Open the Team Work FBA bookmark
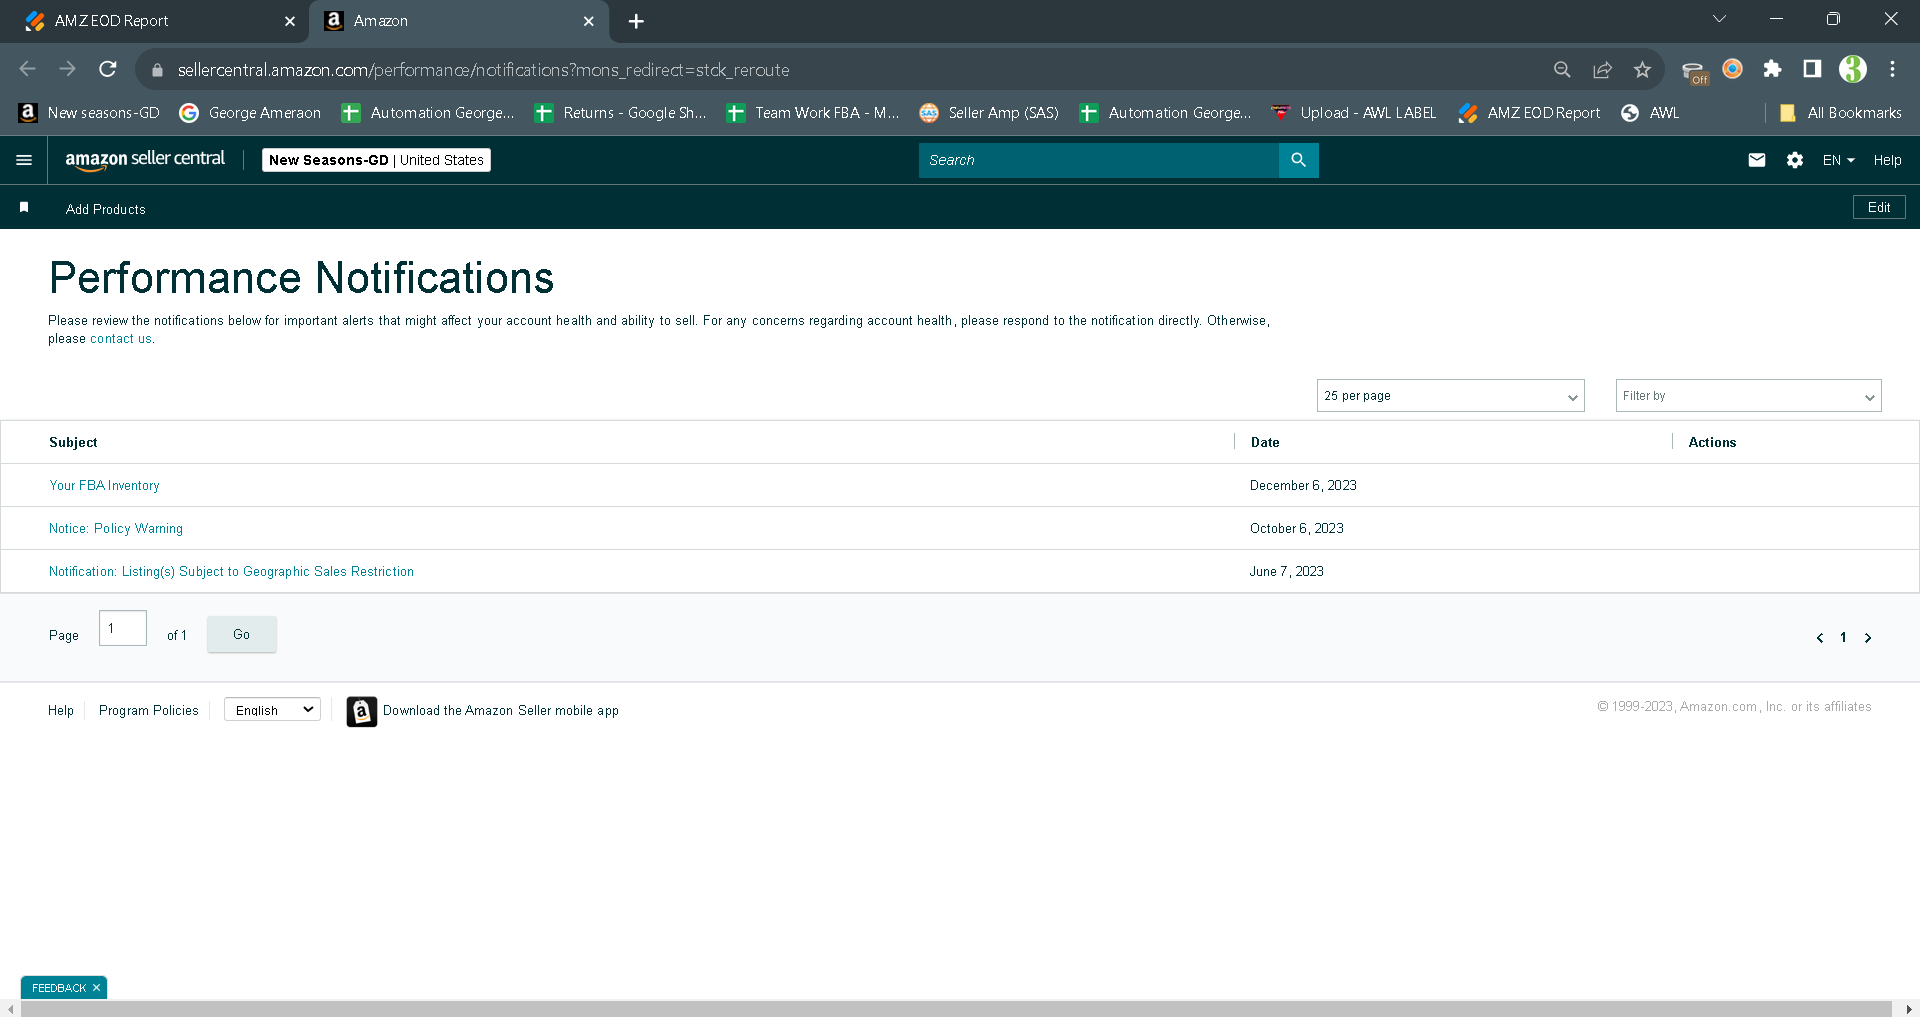 (x=812, y=113)
